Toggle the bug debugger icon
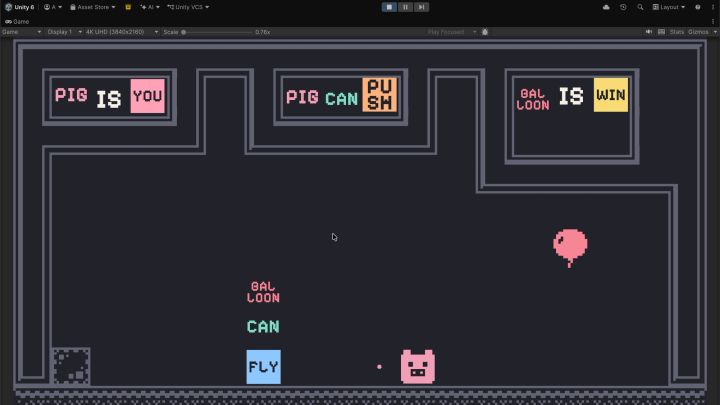The width and height of the screenshot is (720, 405). (x=485, y=32)
